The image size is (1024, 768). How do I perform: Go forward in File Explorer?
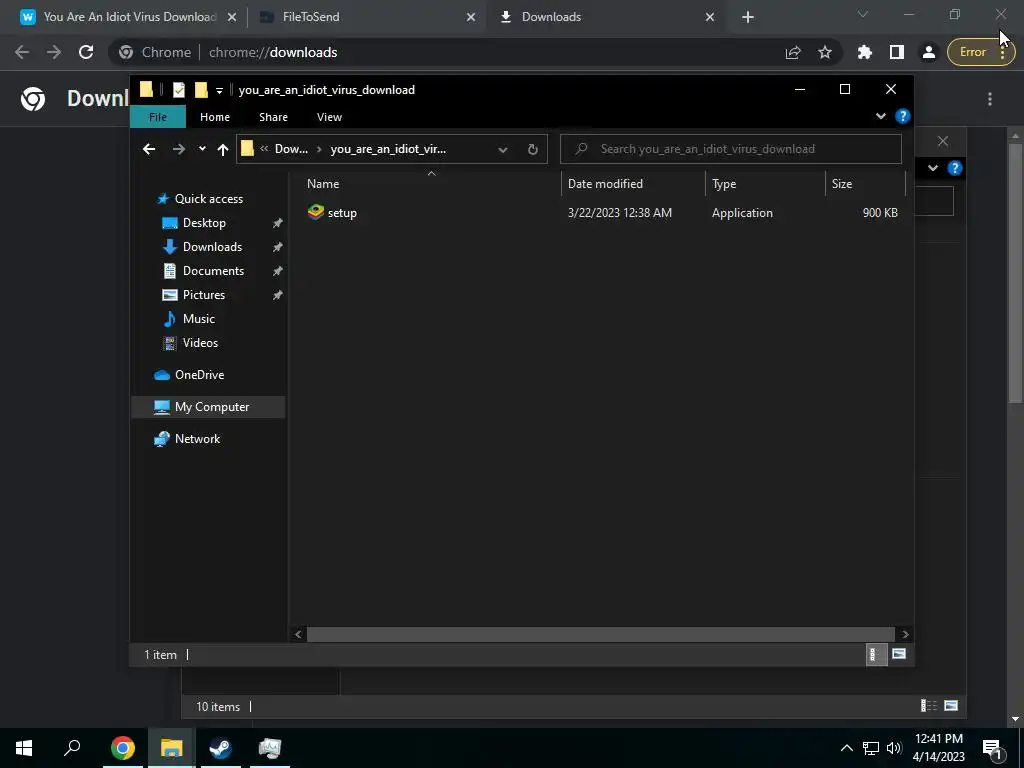pyautogui.click(x=178, y=150)
